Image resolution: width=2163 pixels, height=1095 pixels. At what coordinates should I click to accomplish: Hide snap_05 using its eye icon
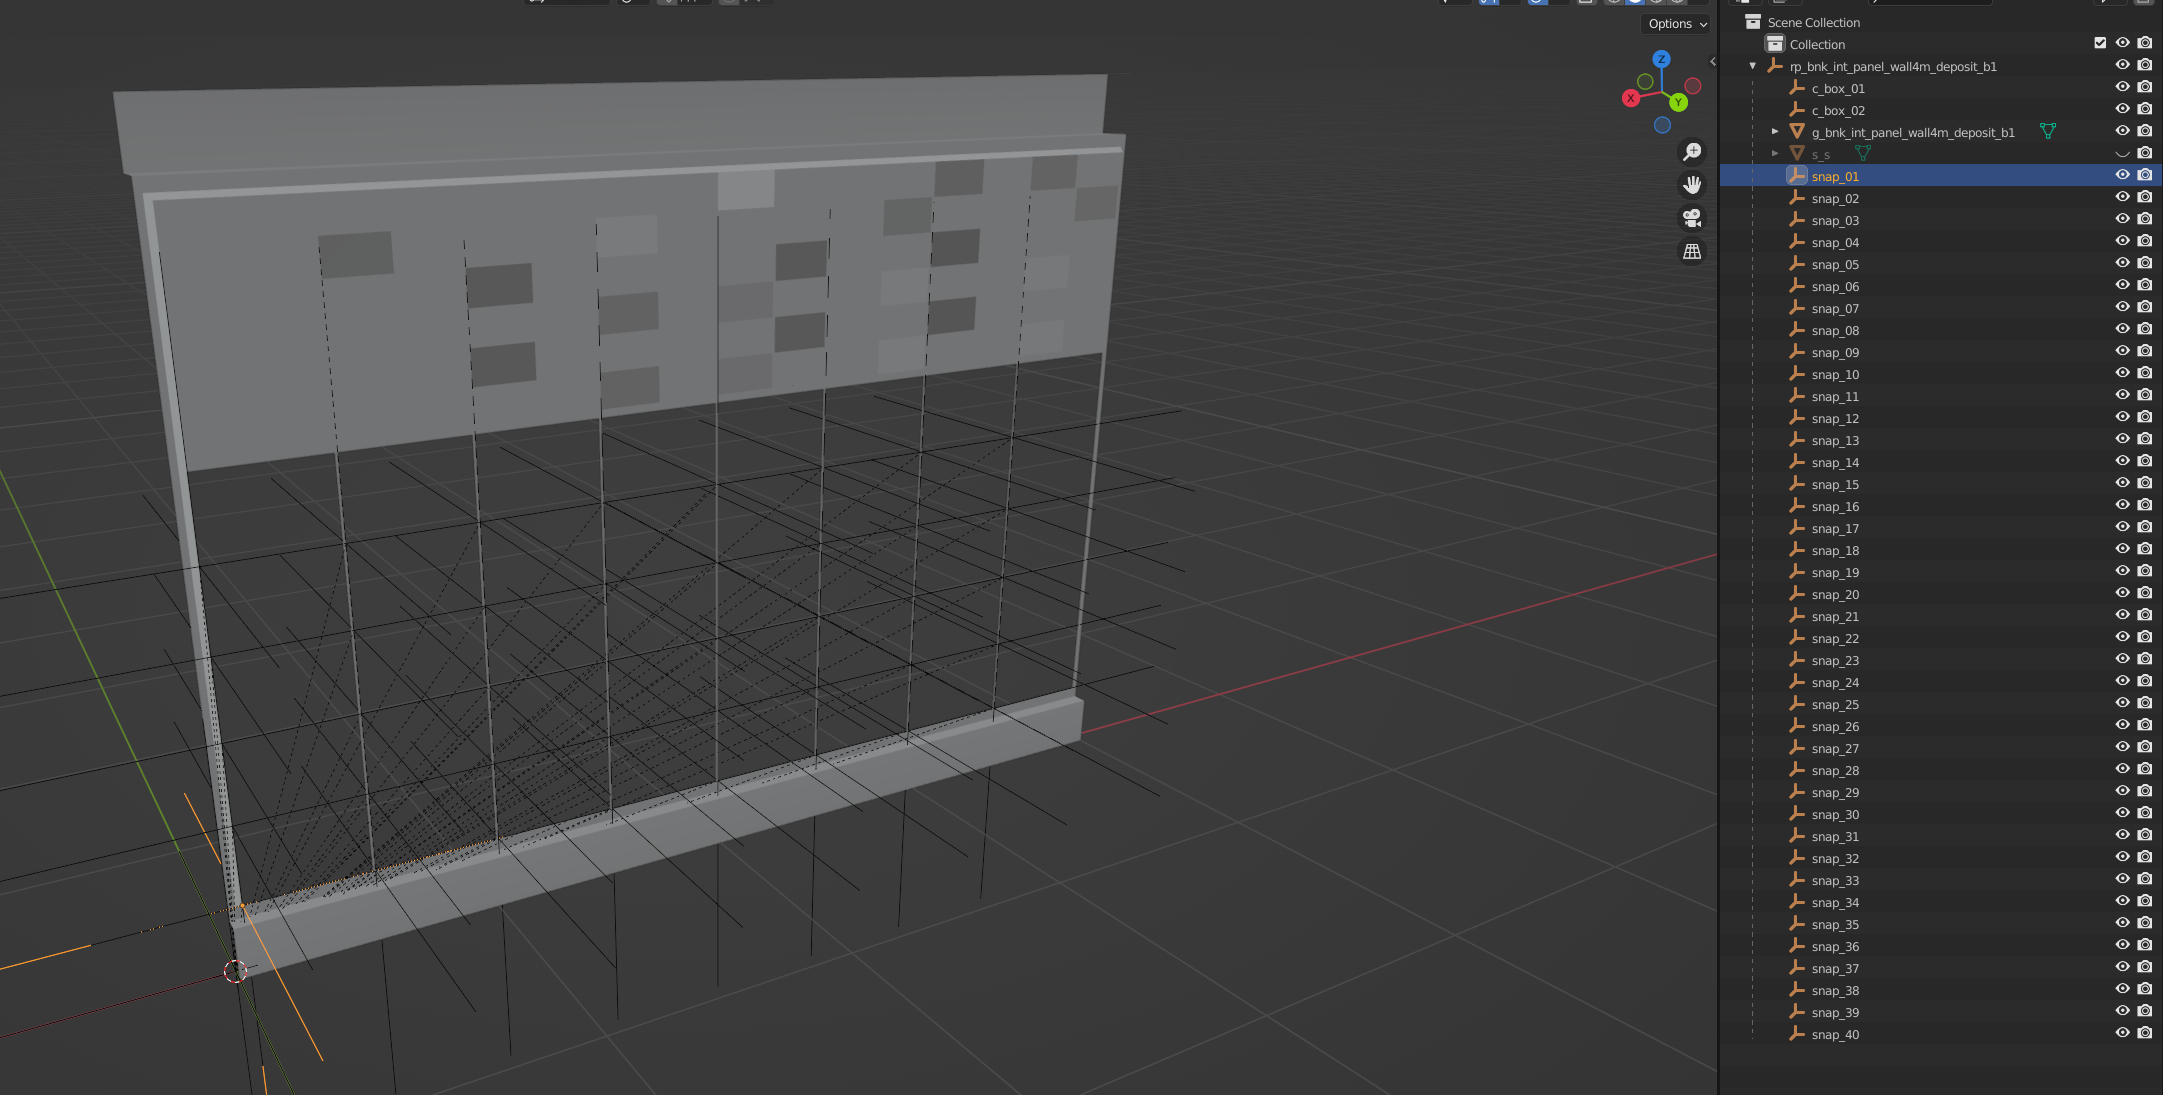(2122, 263)
